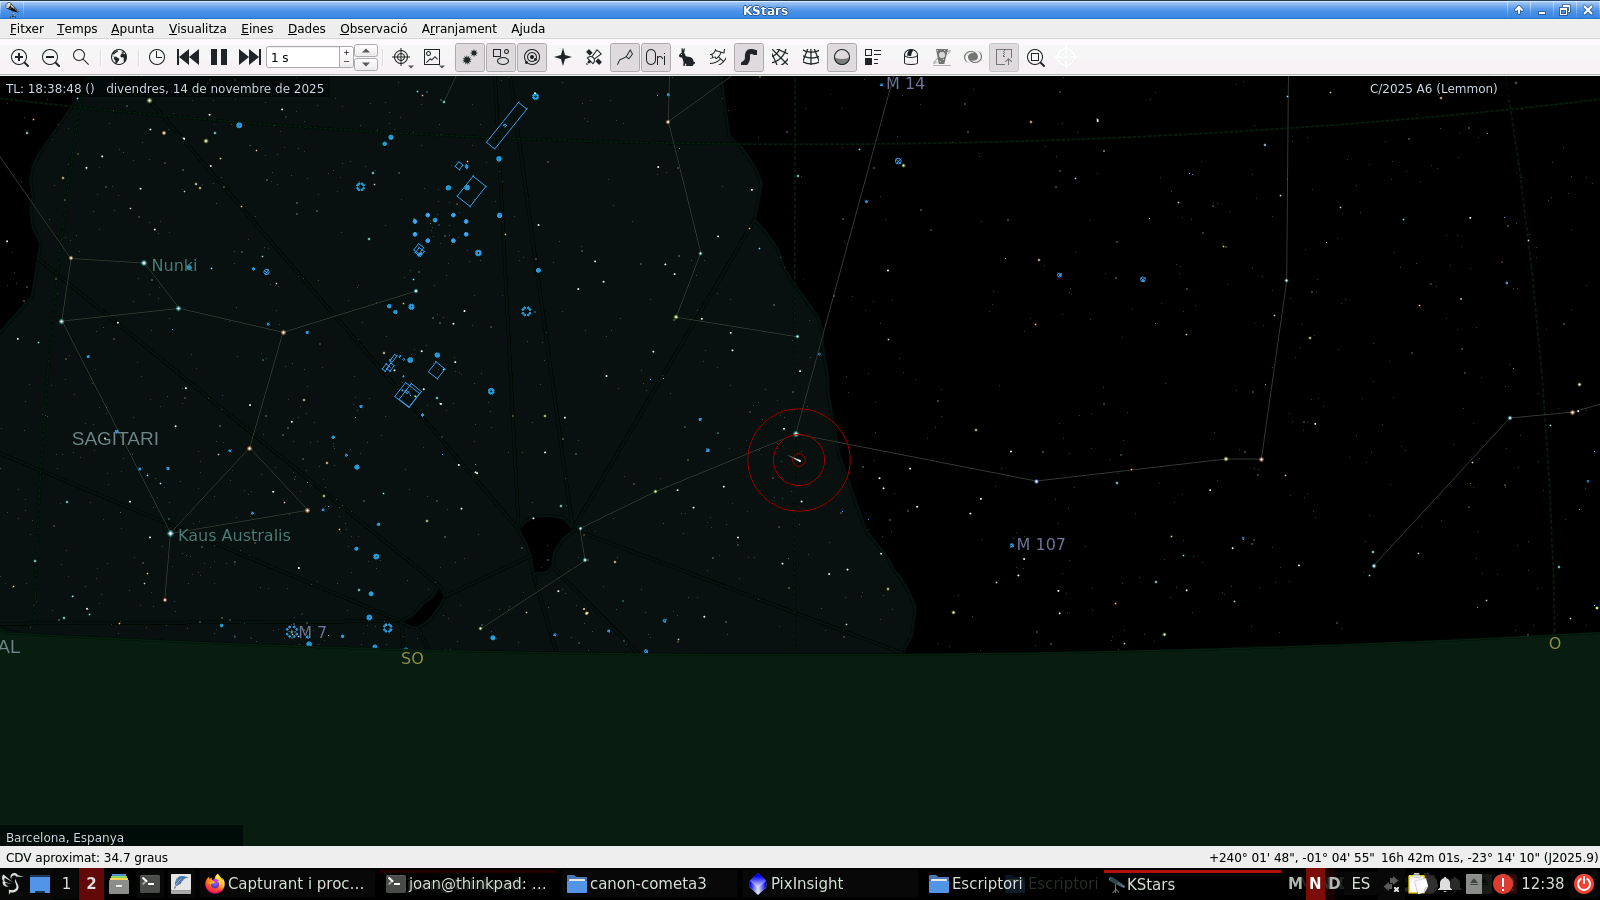Viewport: 1600px width, 900px height.
Task: Open the What's Interesting search icon
Action: pos(1036,58)
